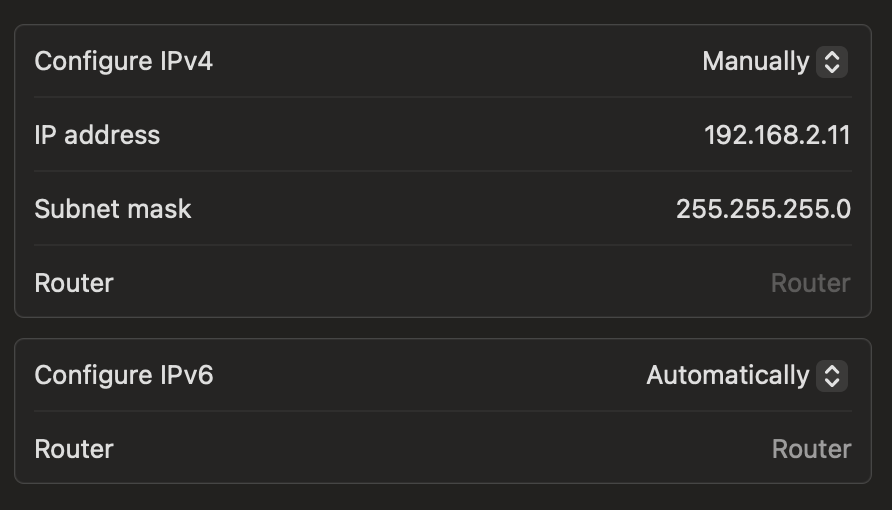
Task: Click the IP address field showing 192.168.2.11
Action: [x=777, y=135]
